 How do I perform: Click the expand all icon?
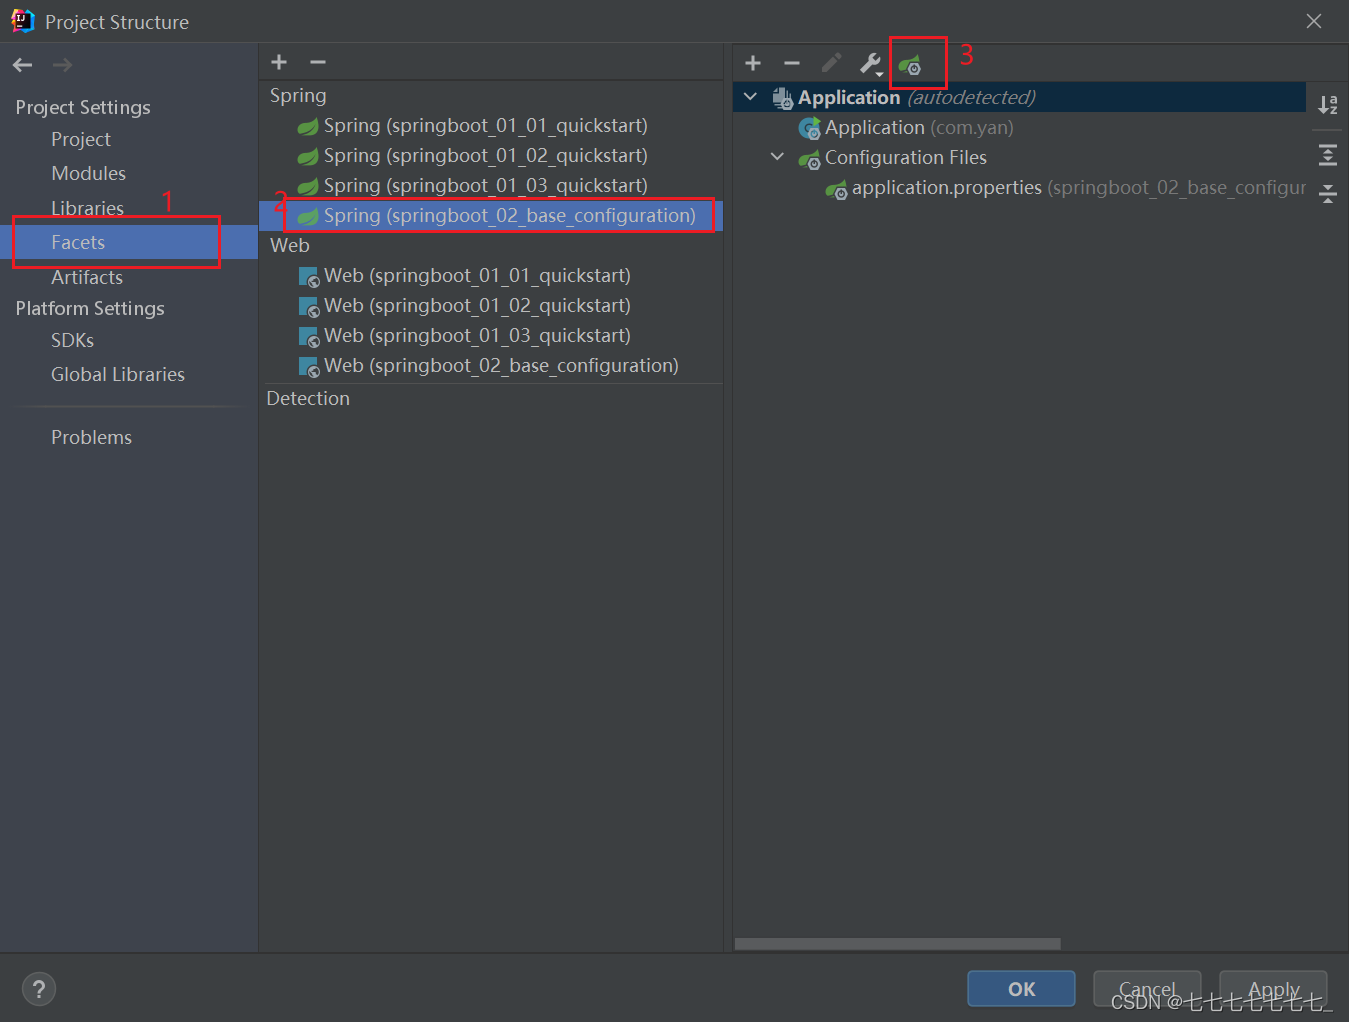tap(1328, 154)
